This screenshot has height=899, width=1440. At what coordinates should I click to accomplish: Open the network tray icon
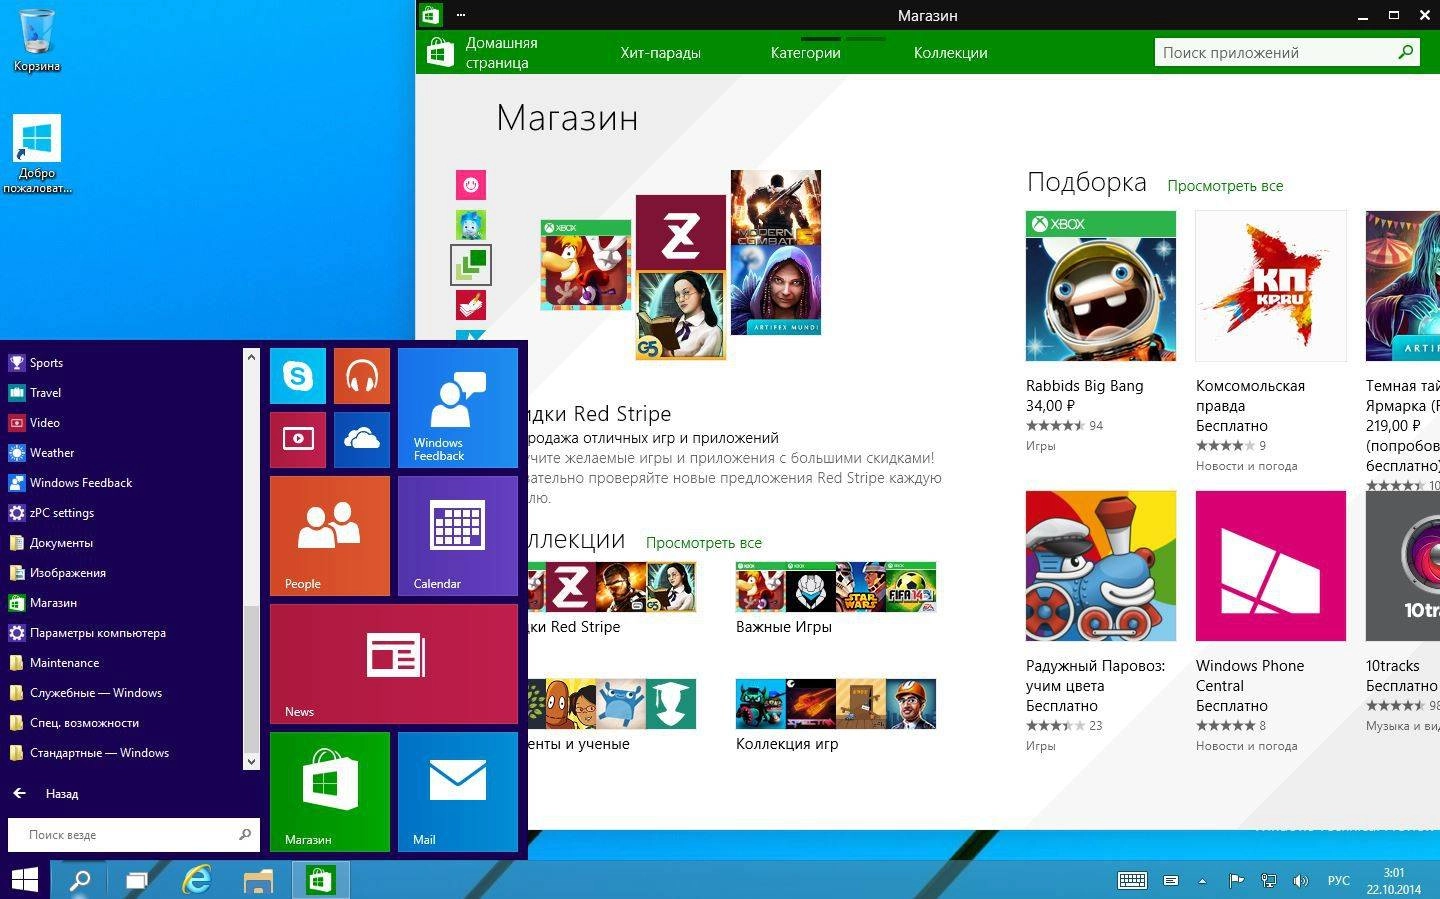1268,881
